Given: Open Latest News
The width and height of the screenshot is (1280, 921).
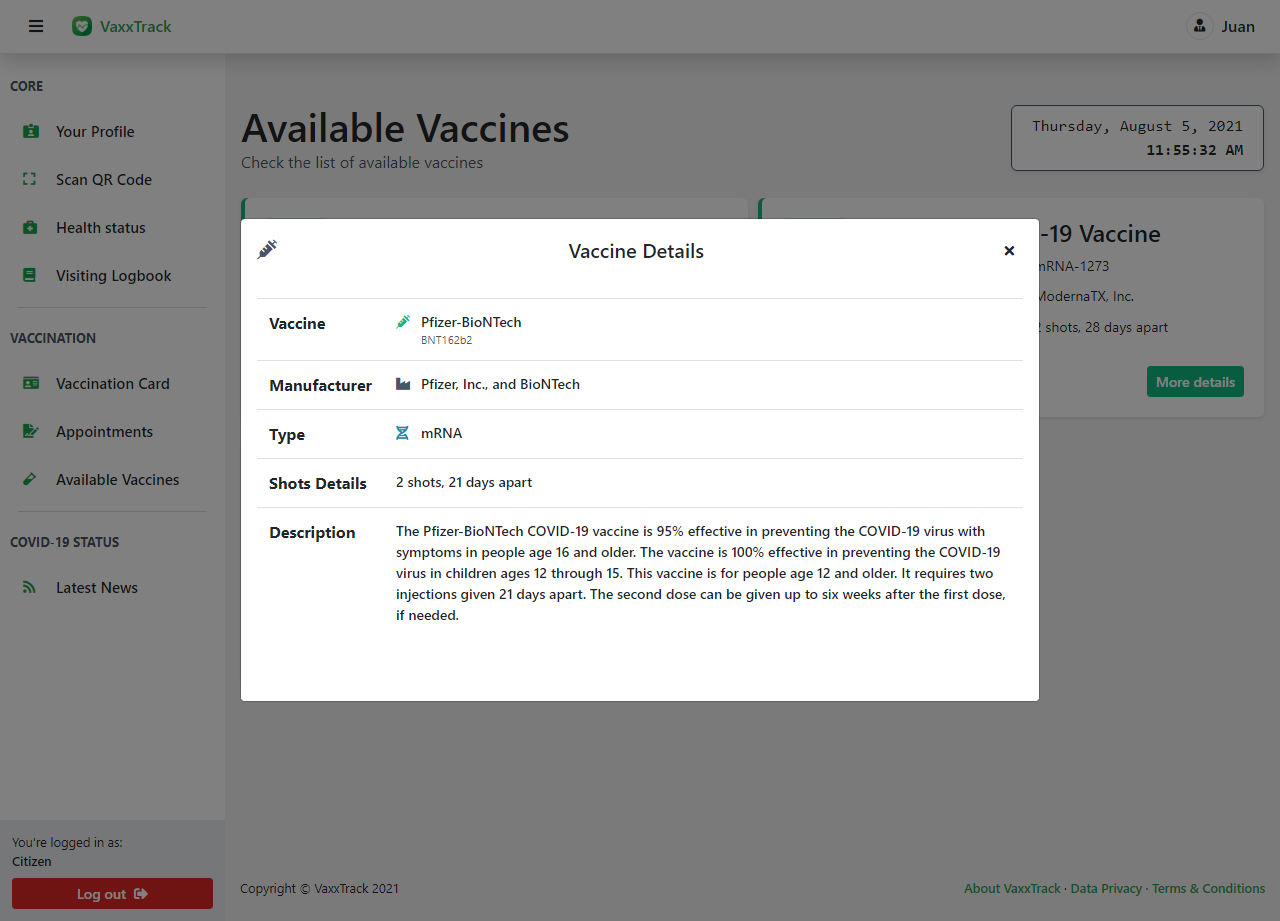Looking at the screenshot, I should pos(97,587).
